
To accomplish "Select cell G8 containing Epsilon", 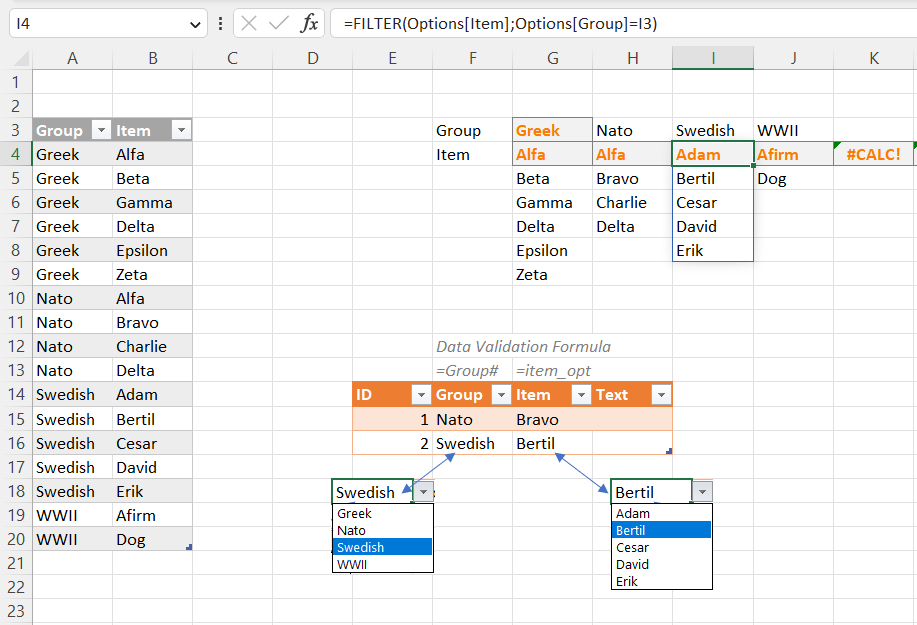I will (553, 250).
